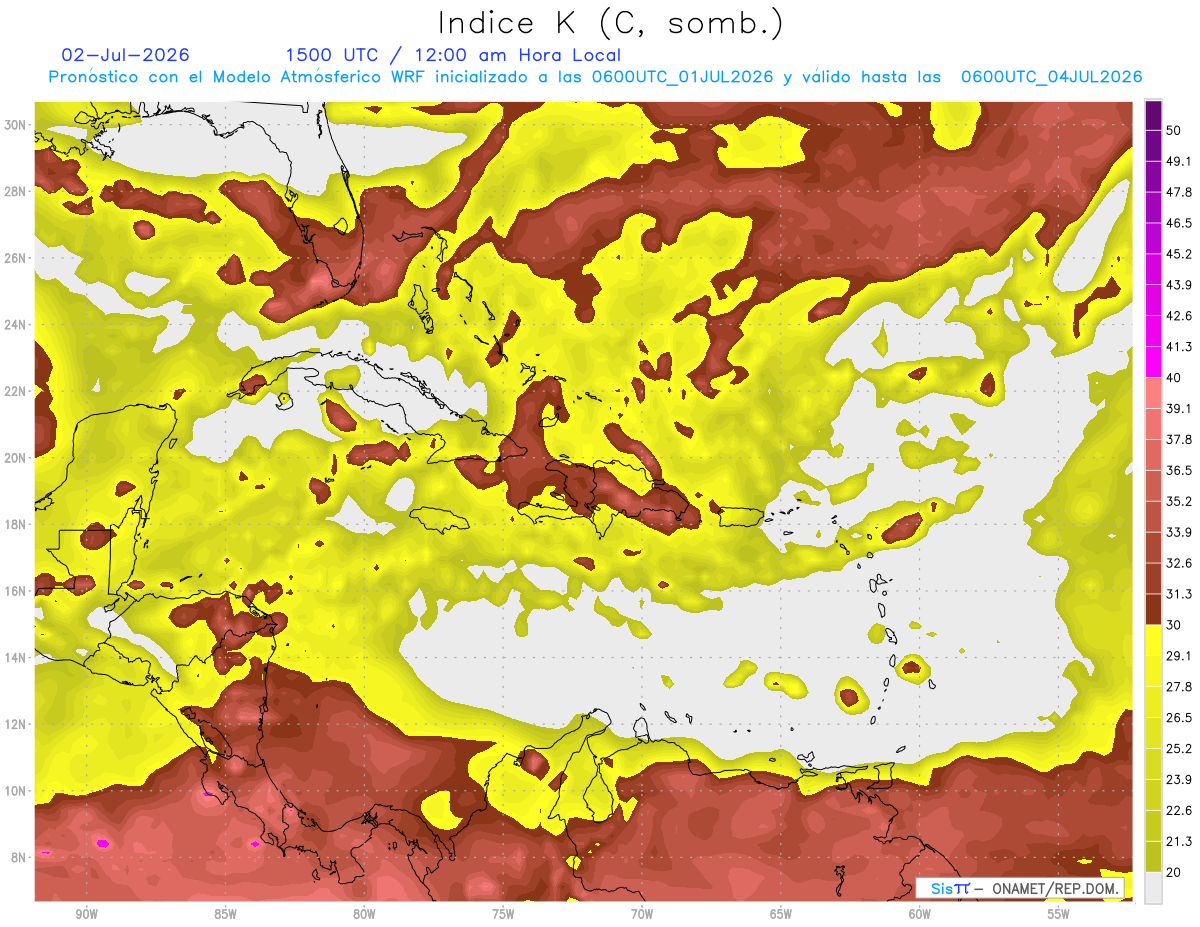Click the colorbar value "33.9"
This screenshot has height=927, width=1200.
click(1179, 532)
